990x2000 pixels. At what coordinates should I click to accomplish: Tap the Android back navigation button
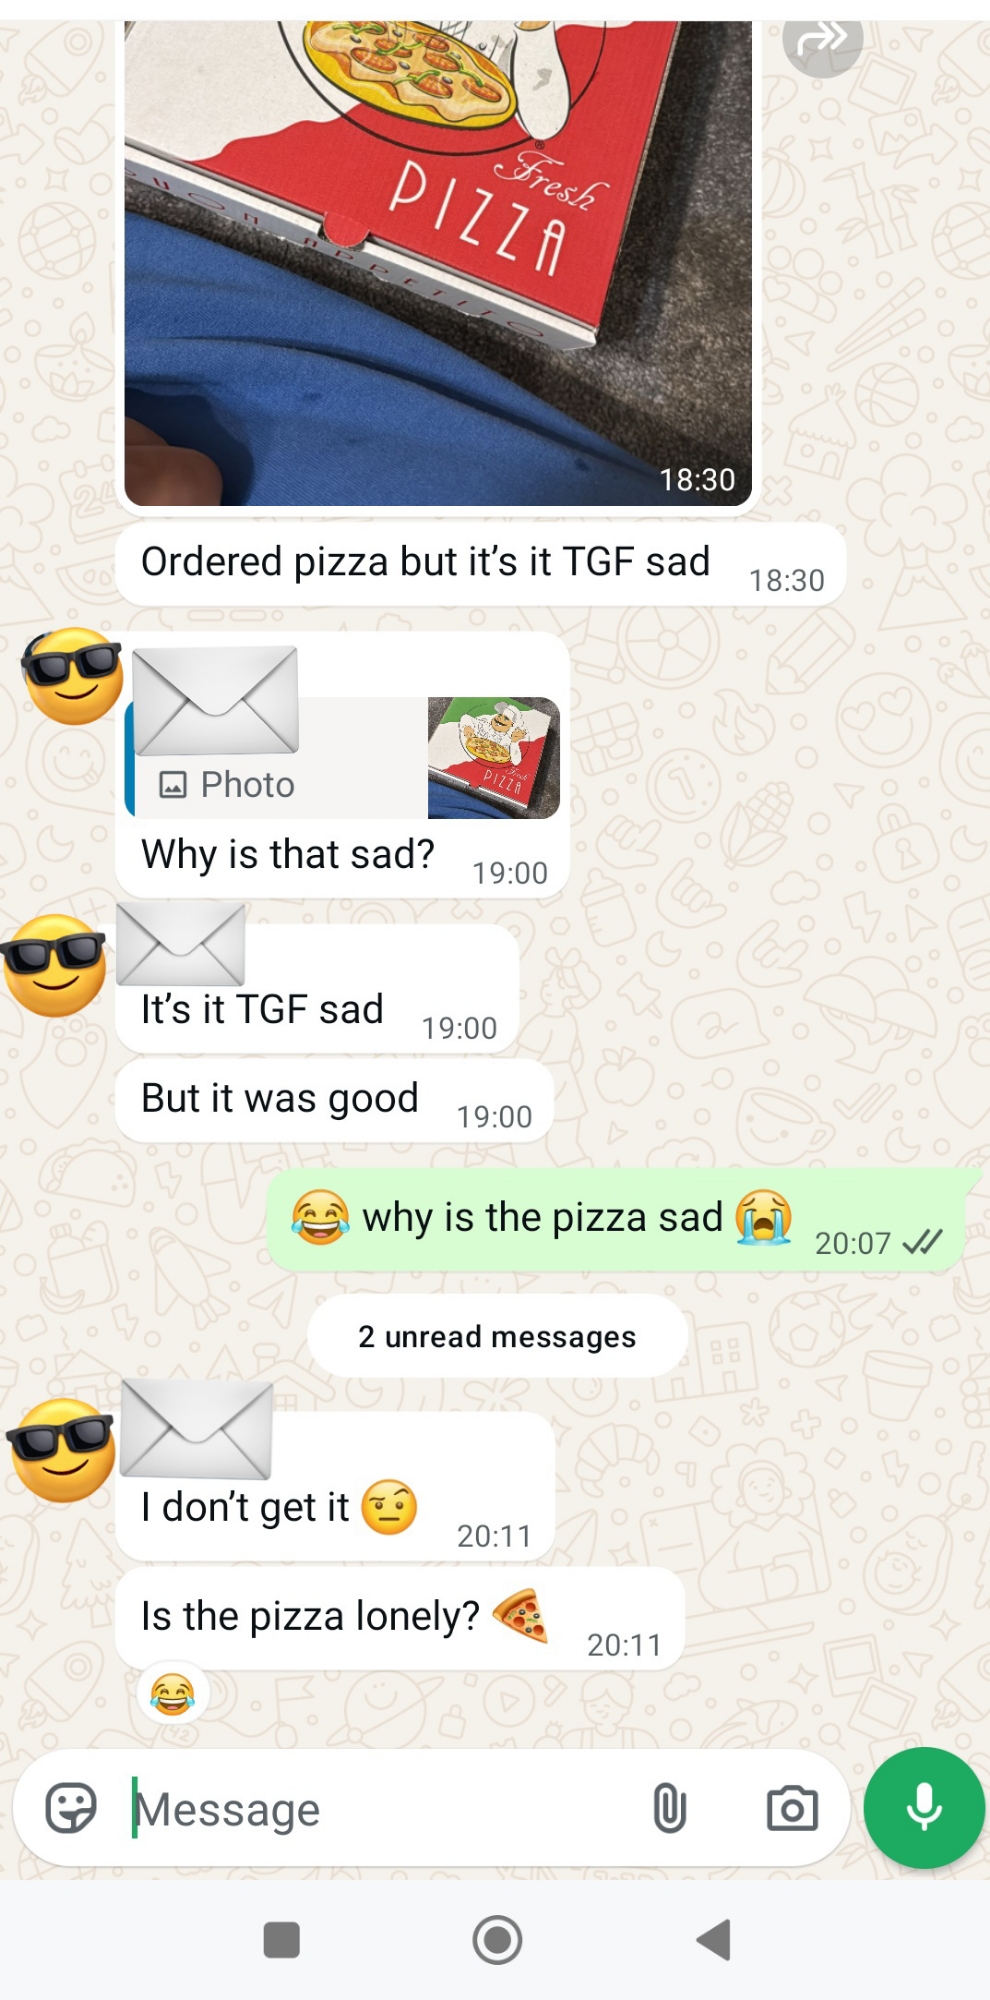pos(714,1940)
